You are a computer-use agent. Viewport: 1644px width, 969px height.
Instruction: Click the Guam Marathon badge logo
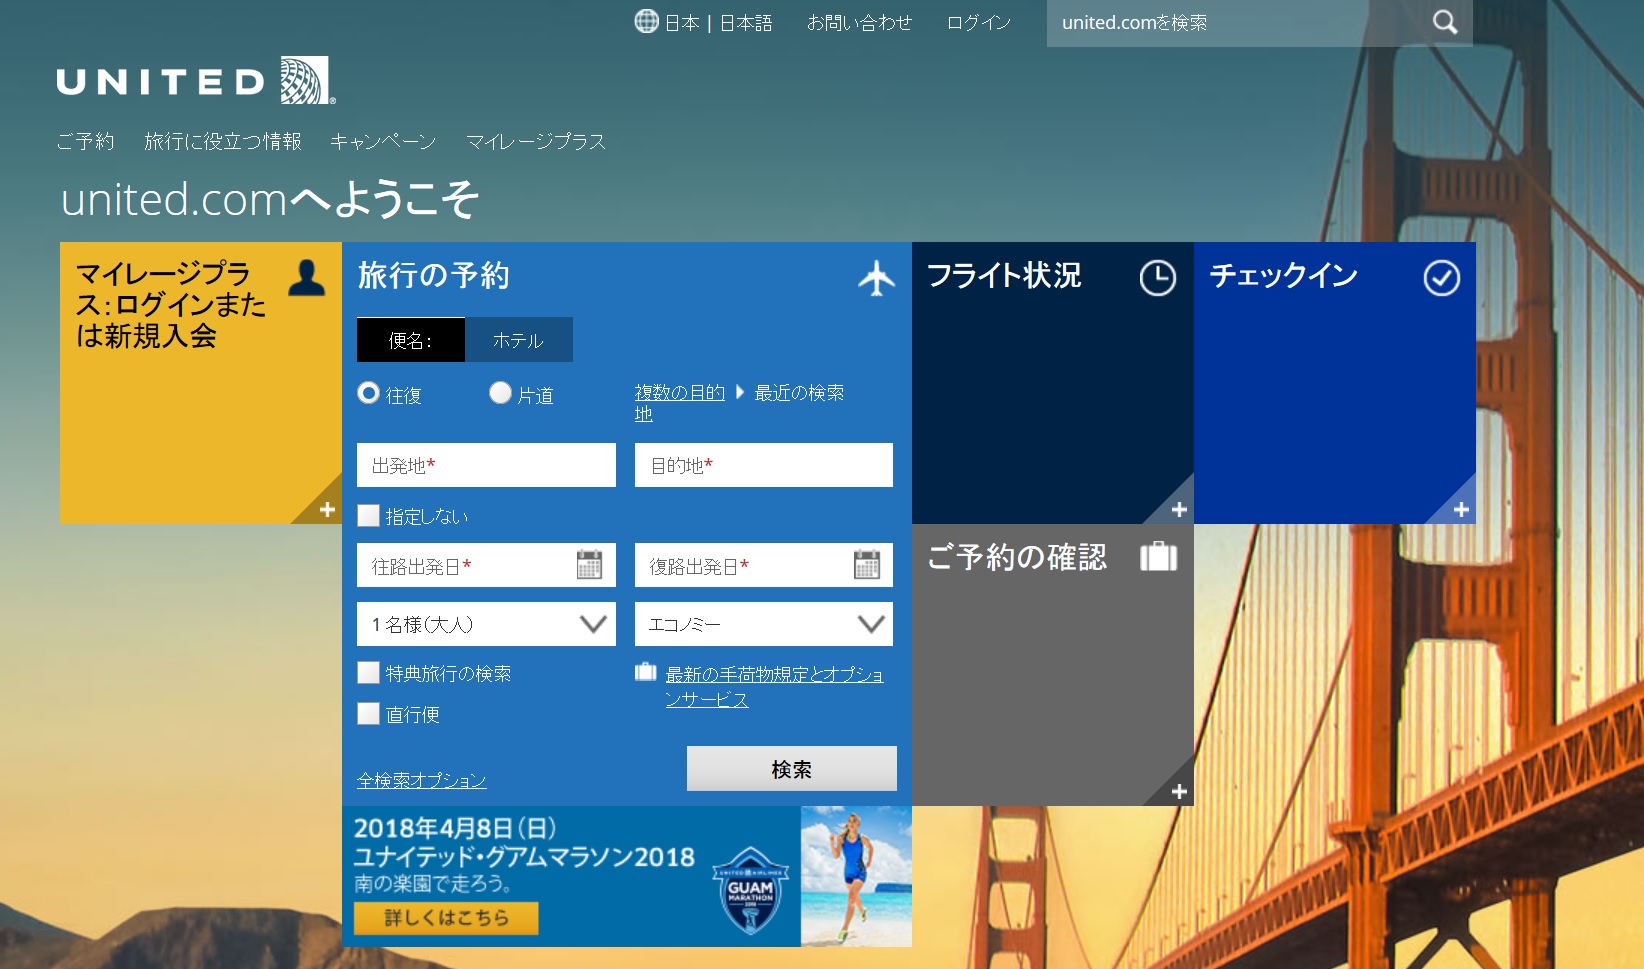tap(750, 890)
